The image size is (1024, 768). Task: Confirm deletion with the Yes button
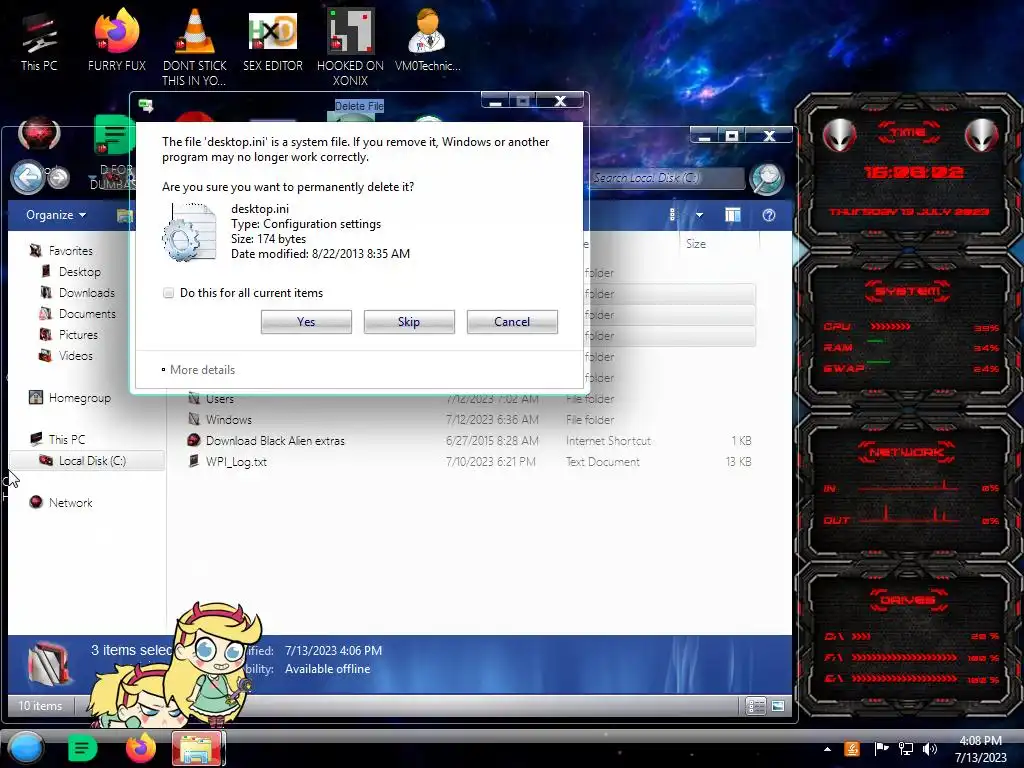pos(306,322)
